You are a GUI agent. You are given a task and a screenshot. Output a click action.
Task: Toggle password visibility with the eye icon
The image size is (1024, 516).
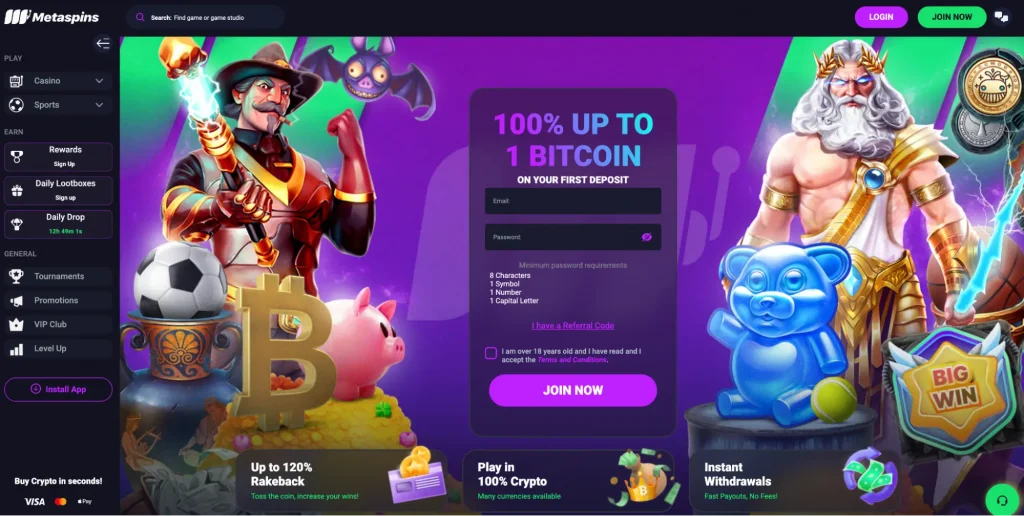click(647, 237)
